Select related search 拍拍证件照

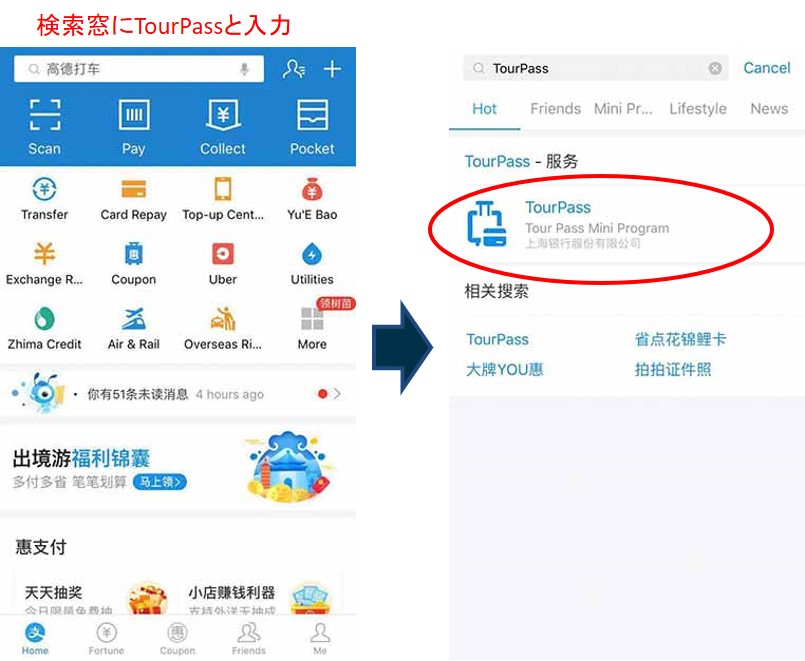click(x=673, y=370)
